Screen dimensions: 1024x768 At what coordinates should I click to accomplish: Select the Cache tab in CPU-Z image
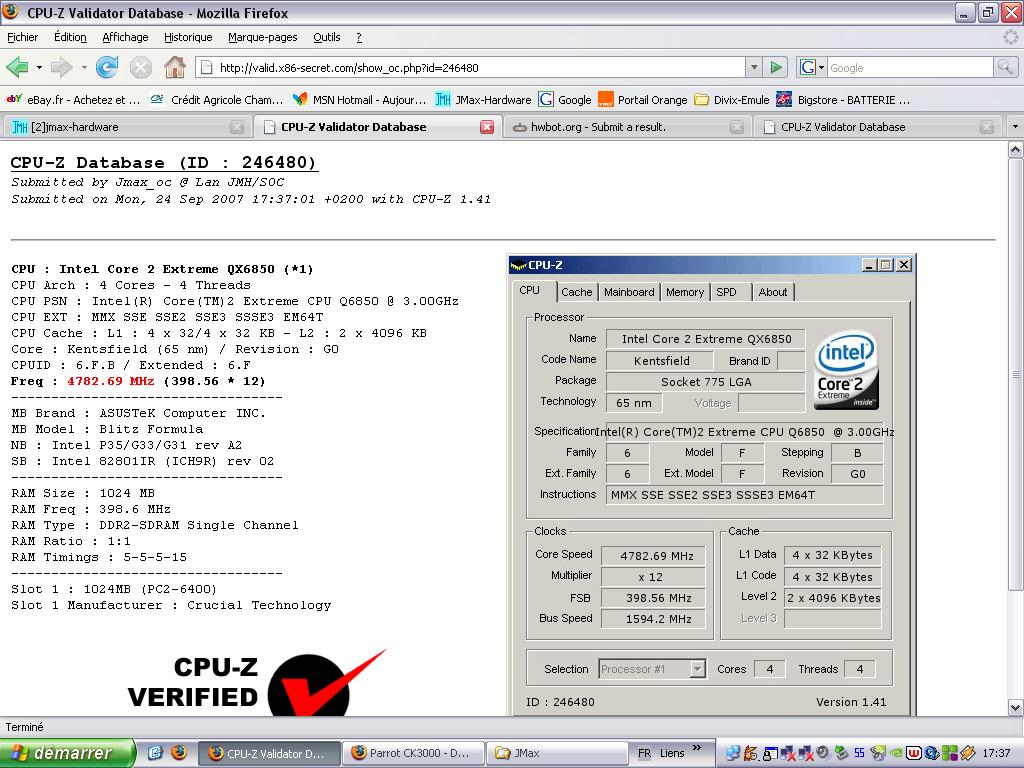[x=576, y=292]
